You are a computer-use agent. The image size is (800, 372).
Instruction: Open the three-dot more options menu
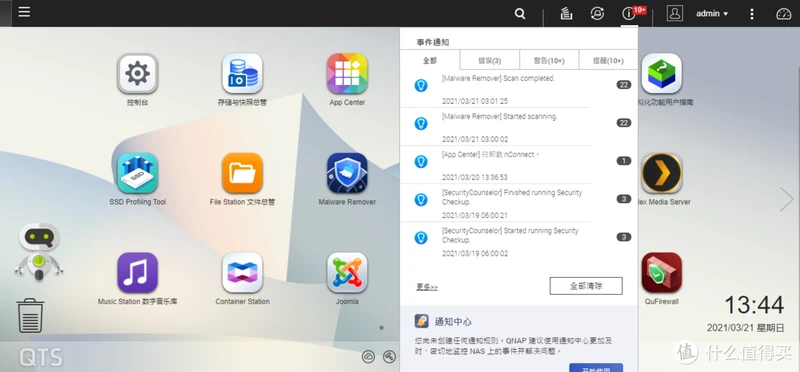tap(752, 14)
